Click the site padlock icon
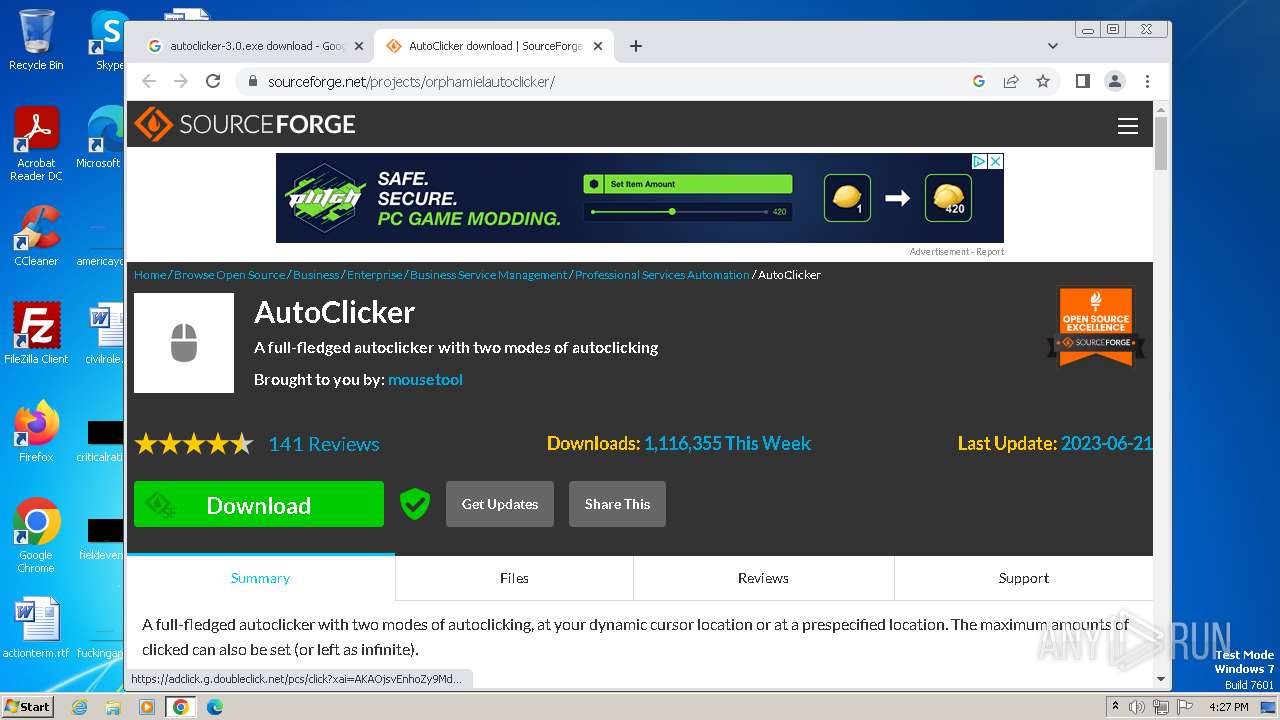This screenshot has height=720, width=1280. tap(252, 81)
